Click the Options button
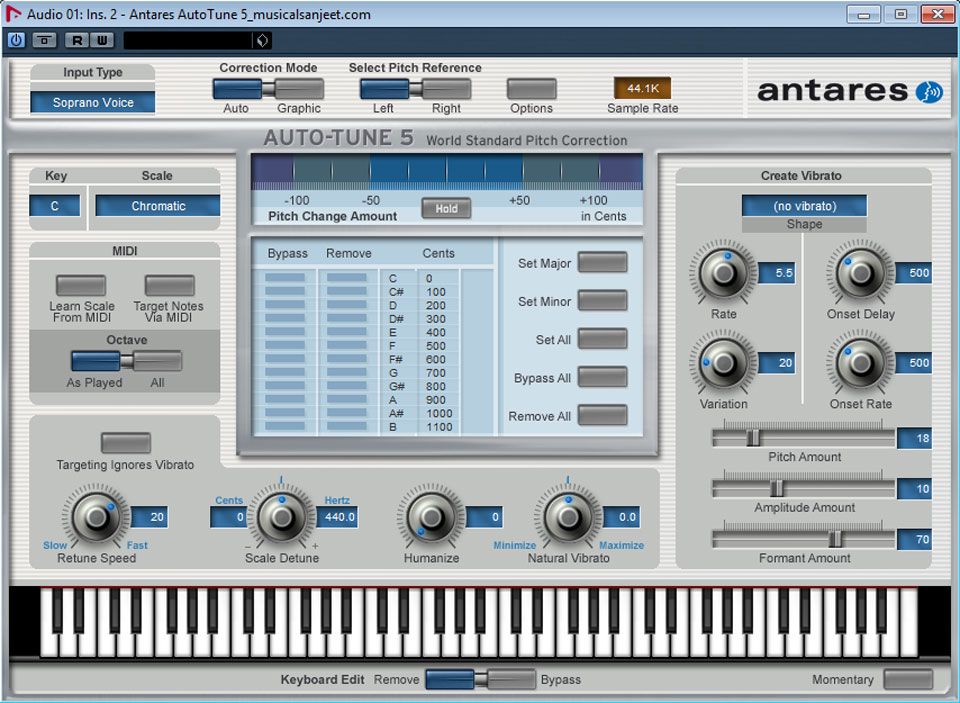960x703 pixels. pyautogui.click(x=531, y=89)
